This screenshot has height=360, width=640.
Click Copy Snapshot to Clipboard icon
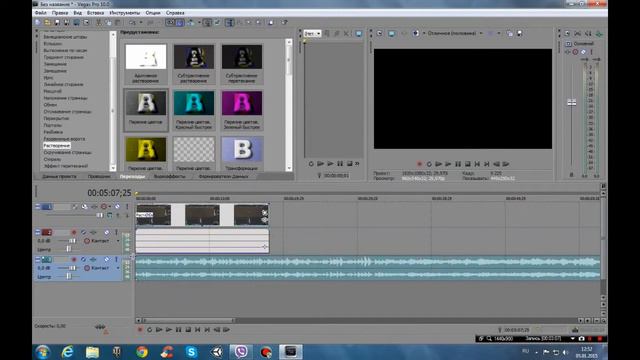(510, 33)
